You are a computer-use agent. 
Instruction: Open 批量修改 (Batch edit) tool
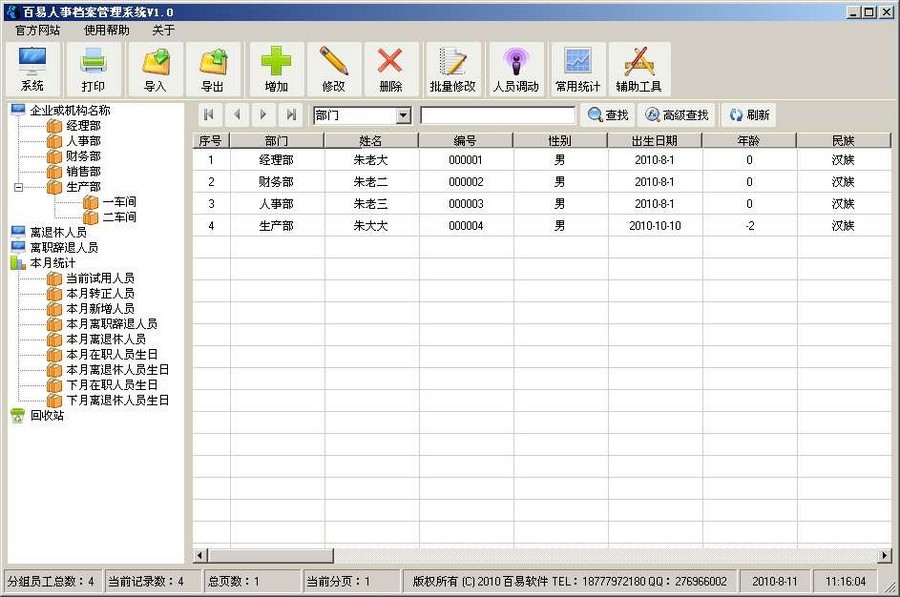pos(453,68)
